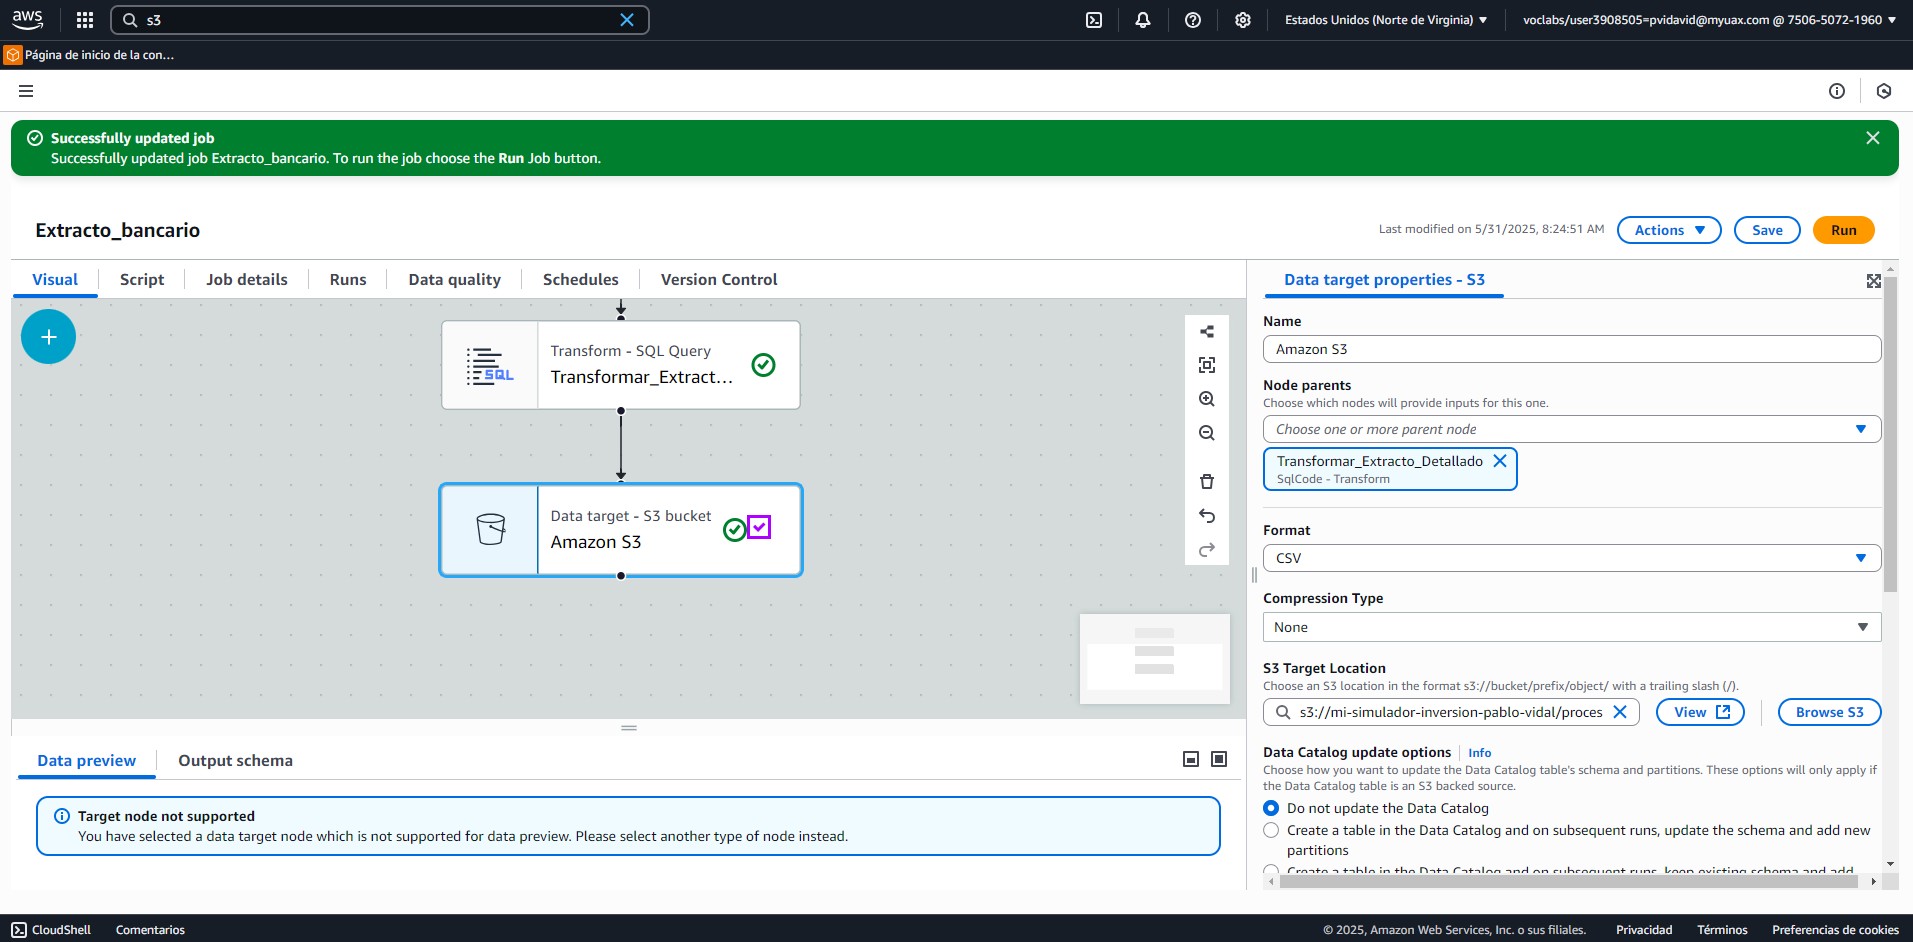Click the Save button
1913x942 pixels.
click(x=1767, y=230)
